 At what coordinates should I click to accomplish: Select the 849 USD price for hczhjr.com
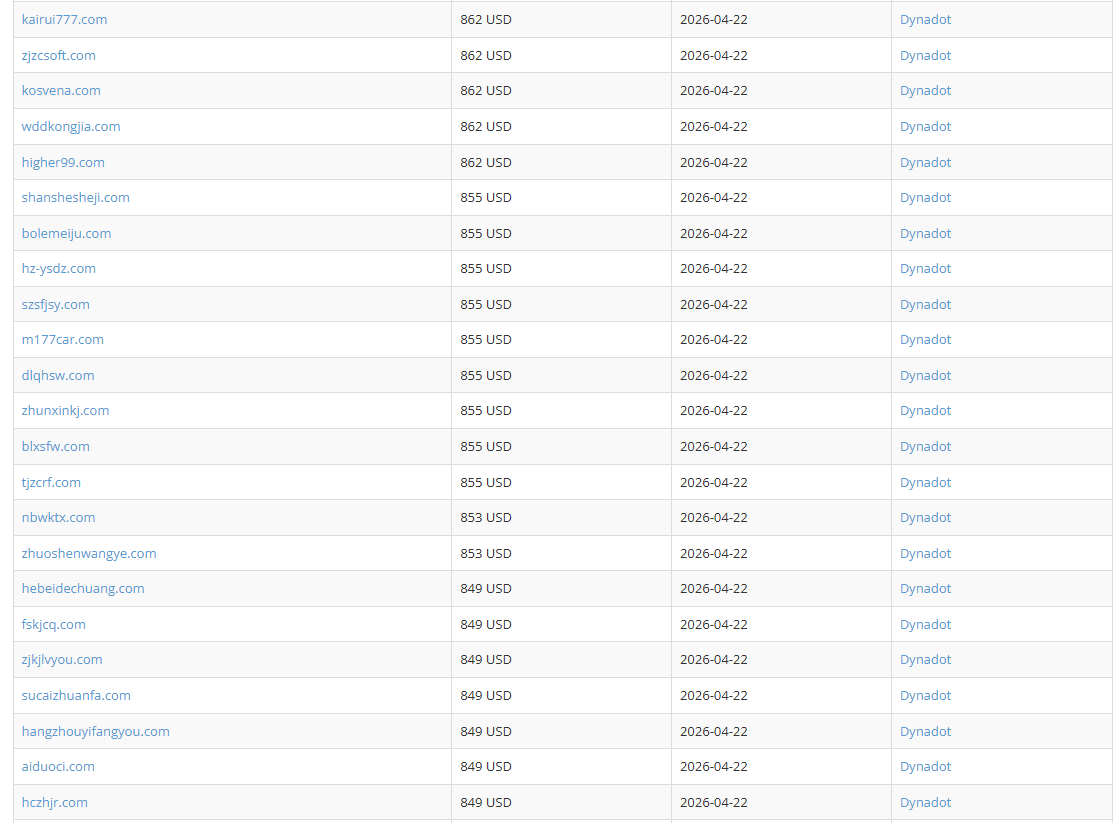[486, 803]
